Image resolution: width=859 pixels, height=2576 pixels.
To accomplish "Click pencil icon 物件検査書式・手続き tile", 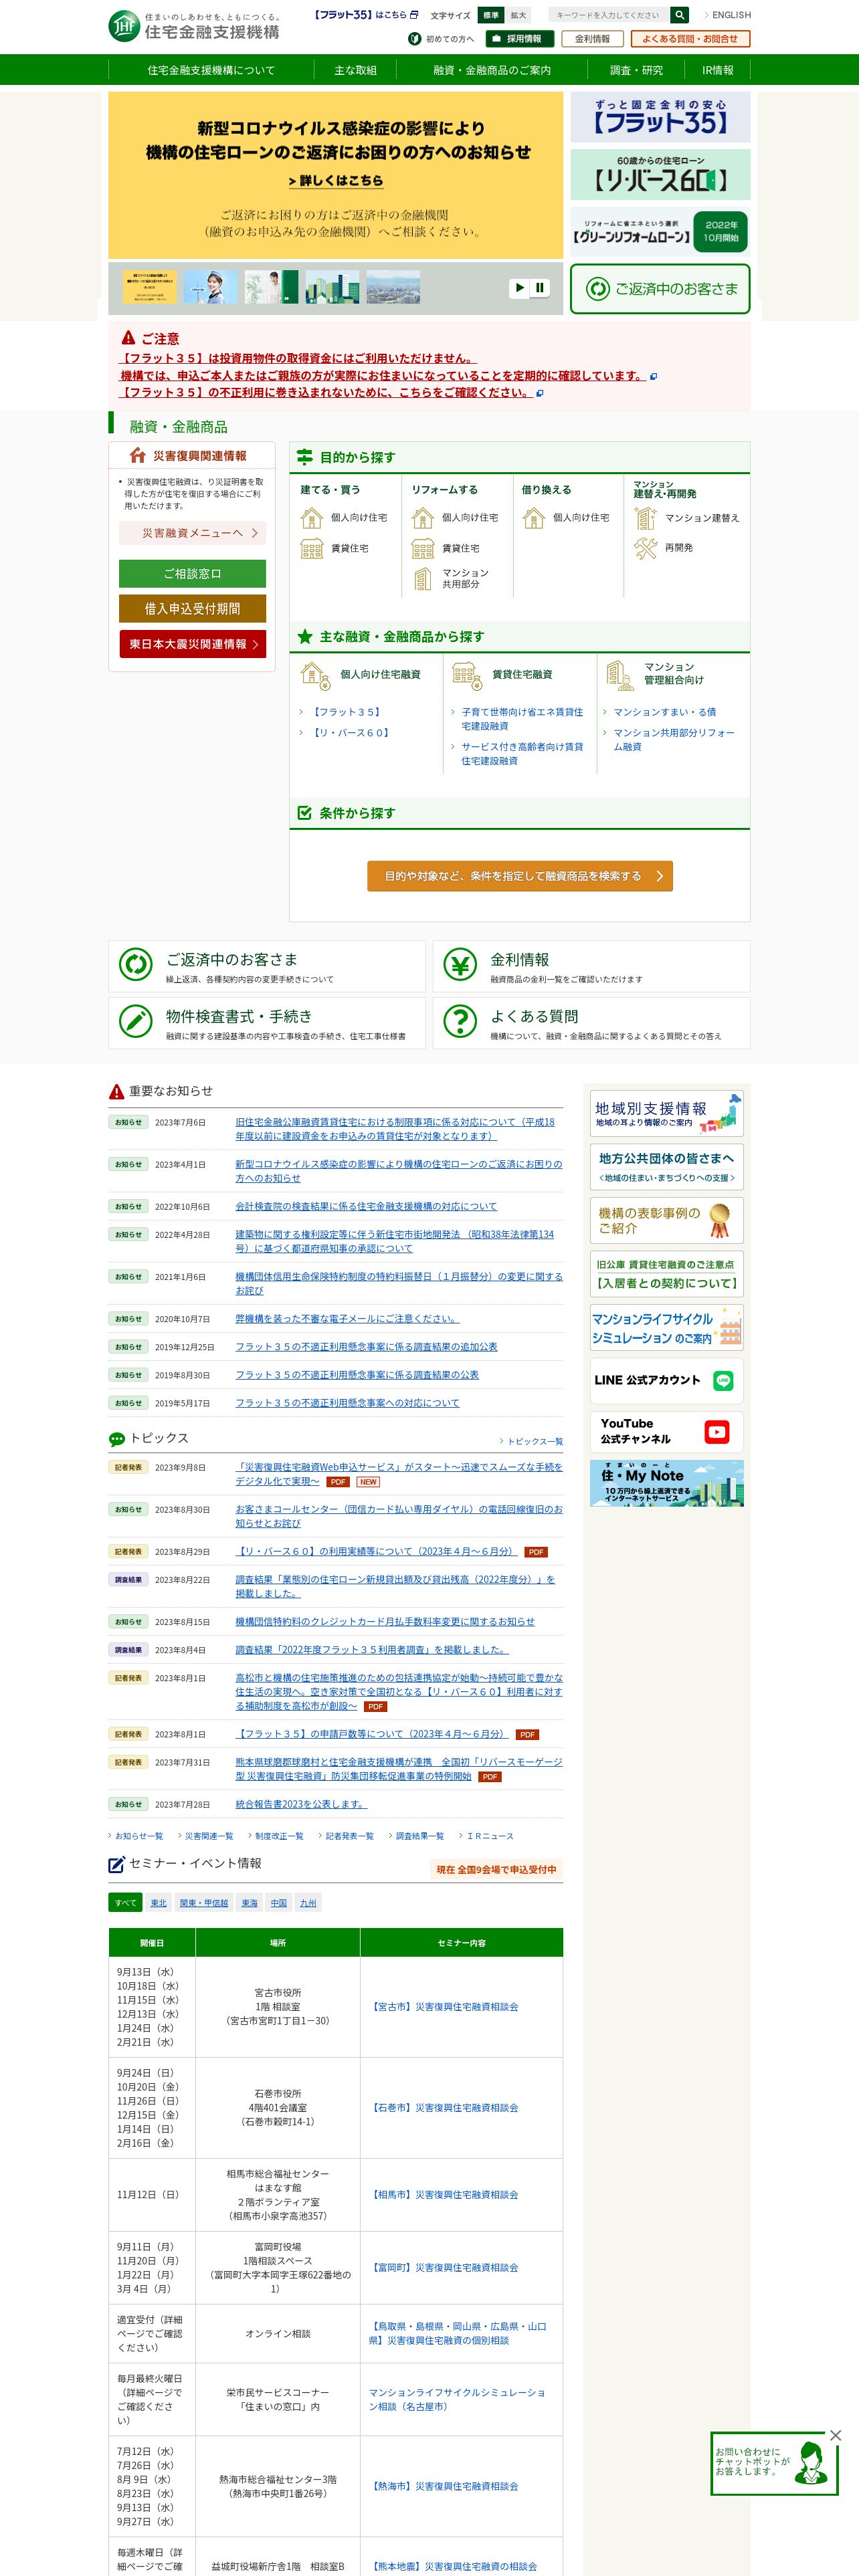I will click(x=135, y=1021).
